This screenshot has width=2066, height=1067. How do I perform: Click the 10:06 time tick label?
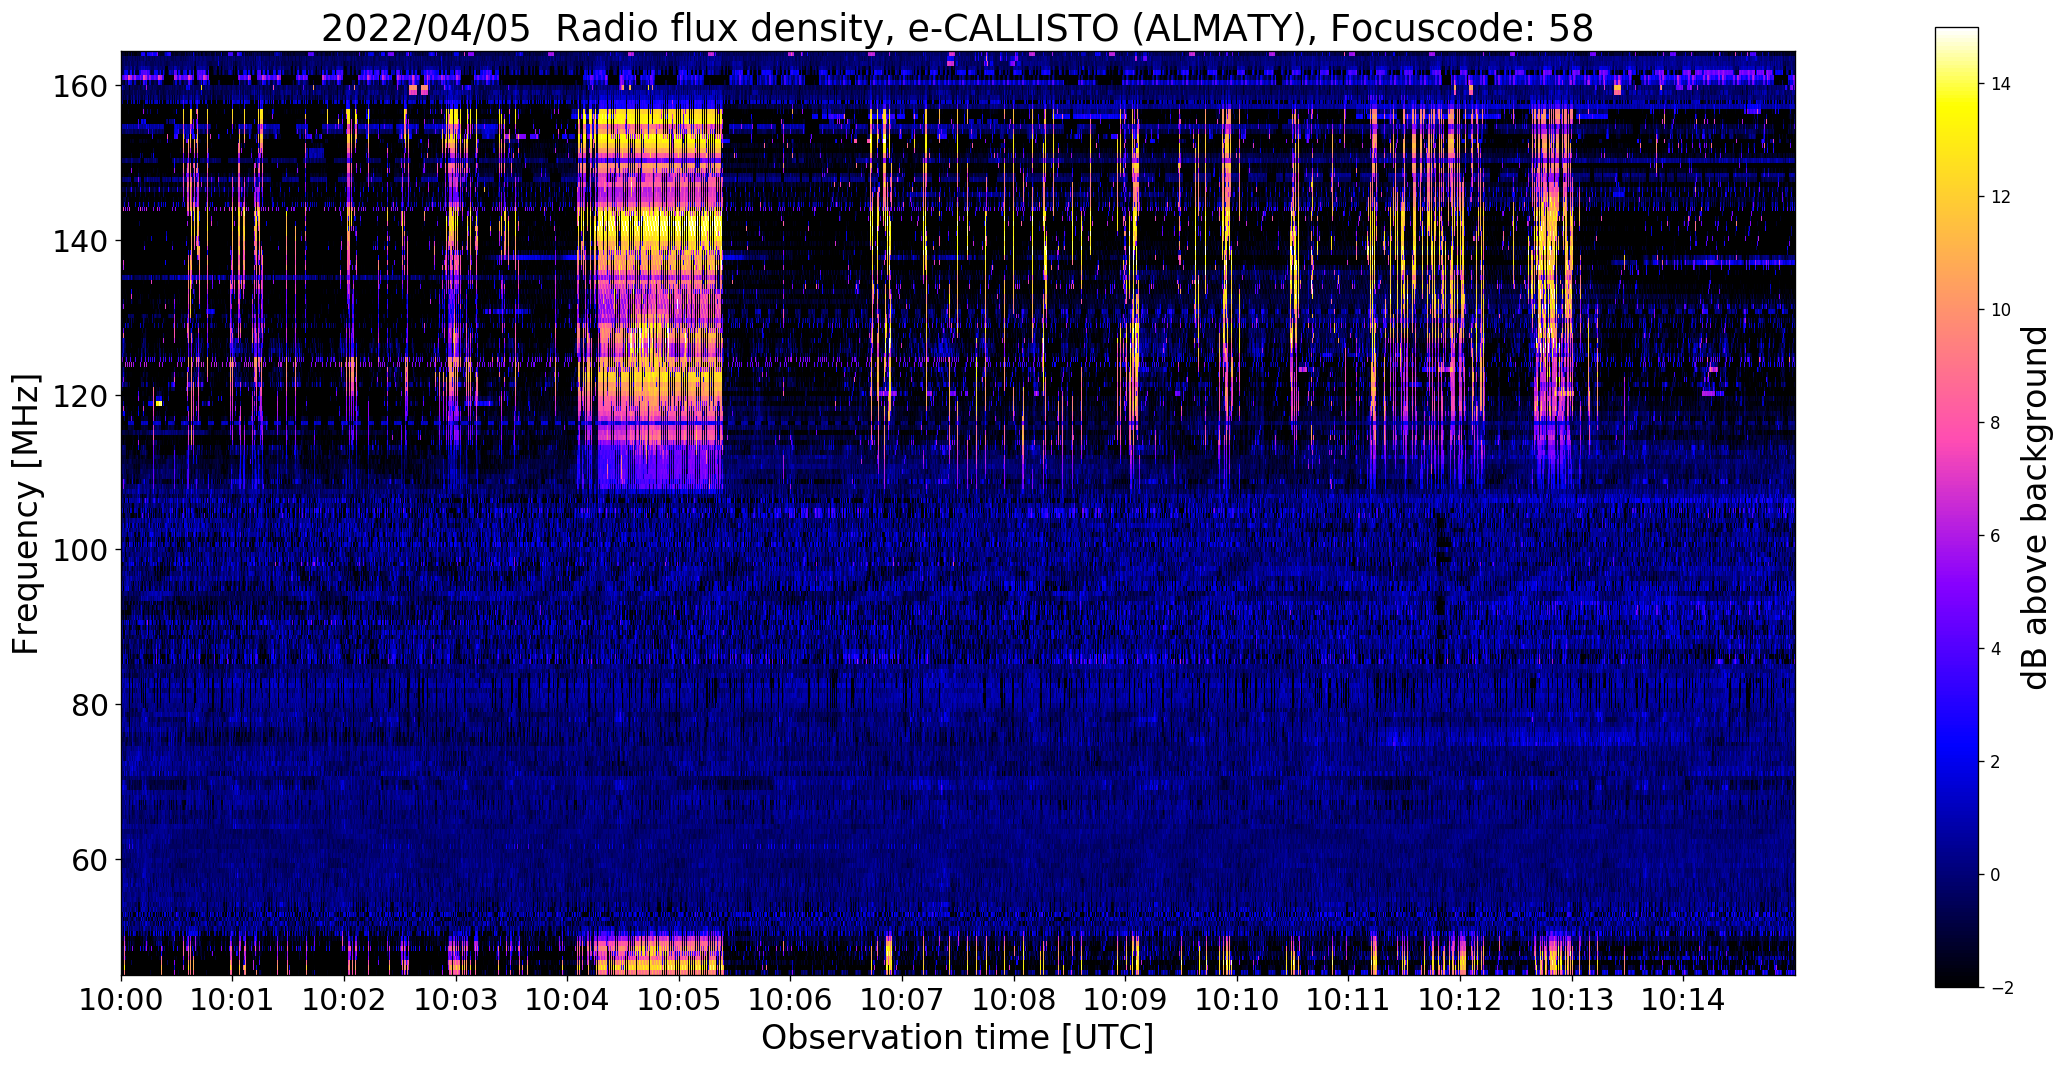(x=791, y=999)
